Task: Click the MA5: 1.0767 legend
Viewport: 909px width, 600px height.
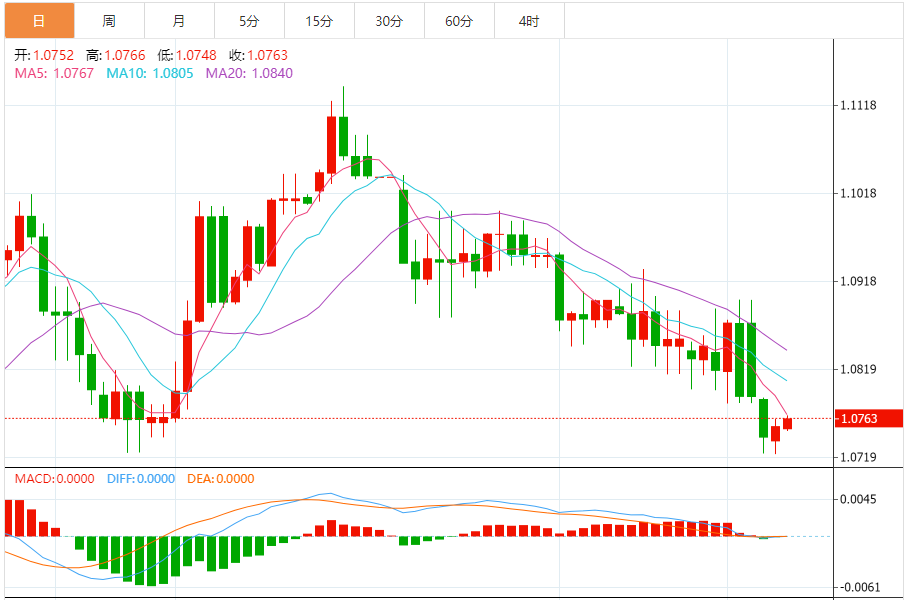Action: (x=54, y=73)
